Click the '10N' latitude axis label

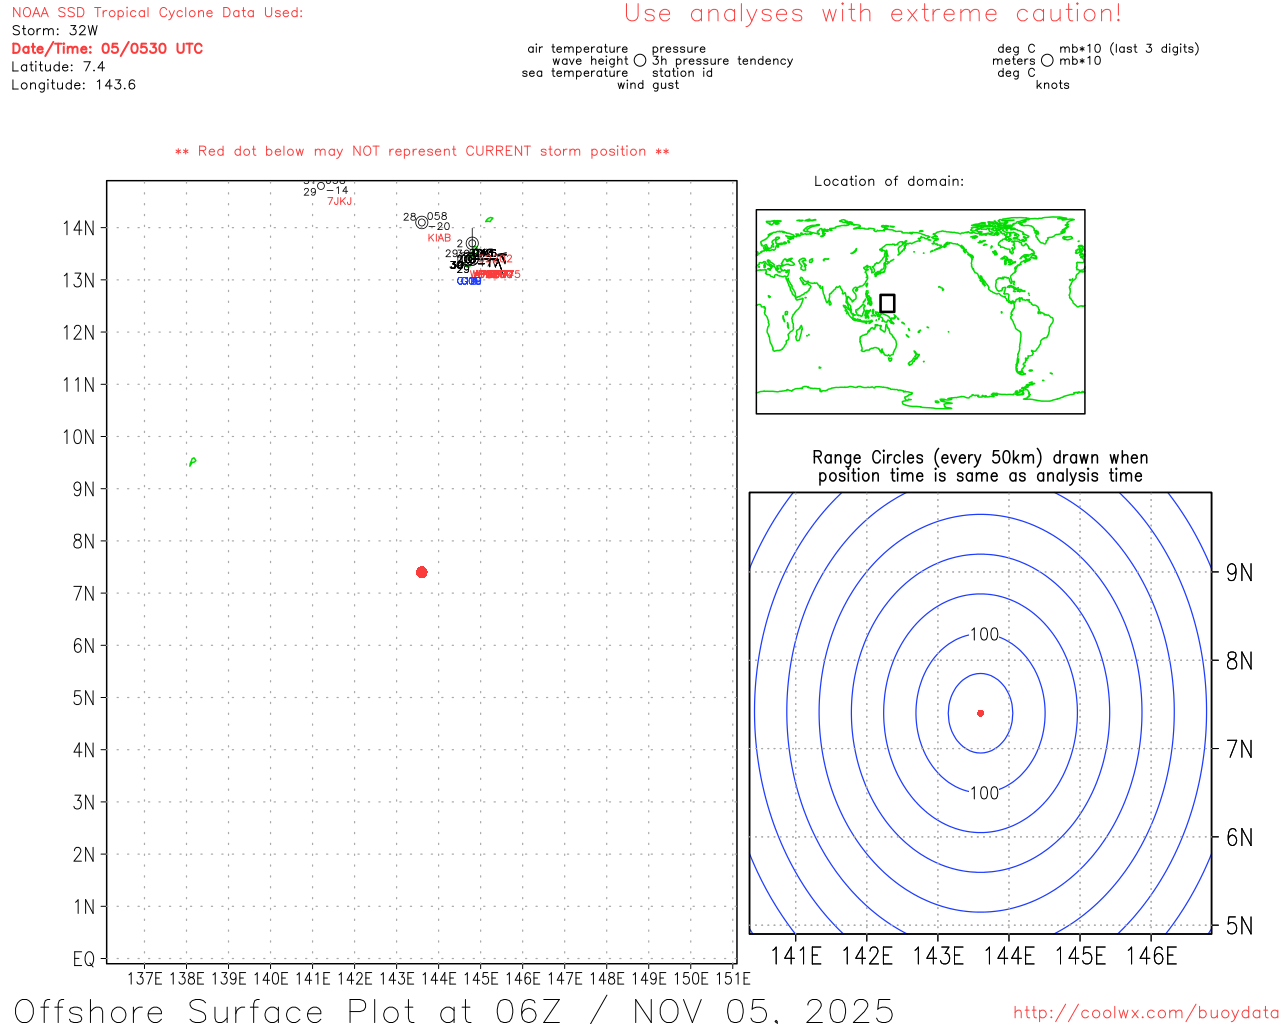click(79, 437)
